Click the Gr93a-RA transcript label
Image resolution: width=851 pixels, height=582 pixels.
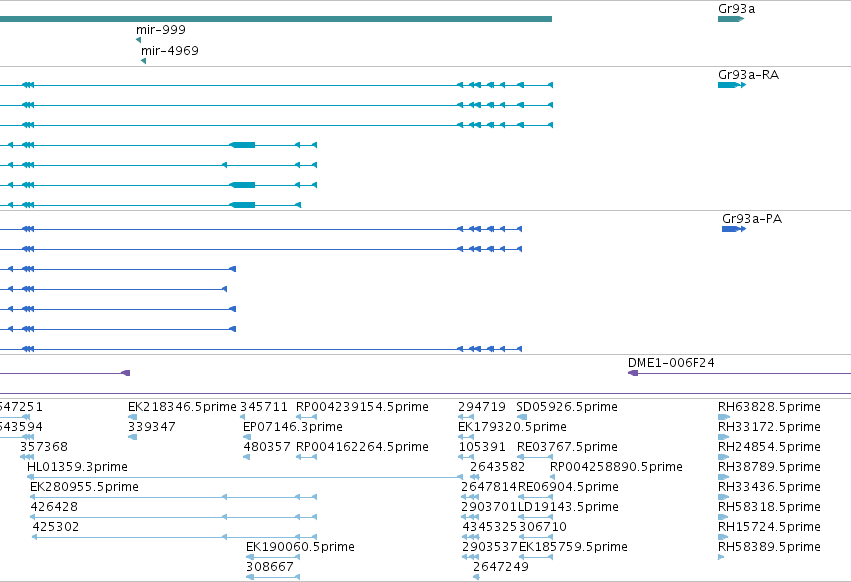748,75
